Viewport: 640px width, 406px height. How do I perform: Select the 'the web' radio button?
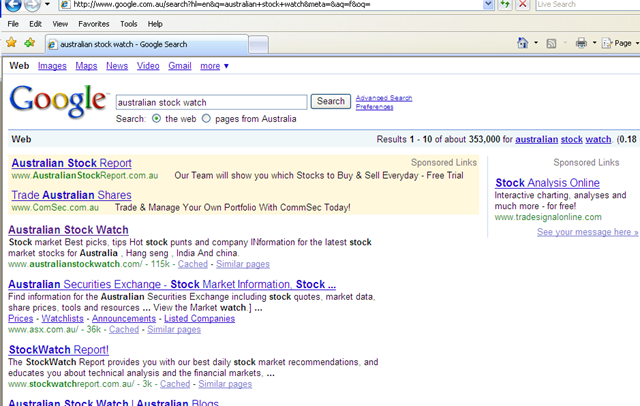coord(156,119)
